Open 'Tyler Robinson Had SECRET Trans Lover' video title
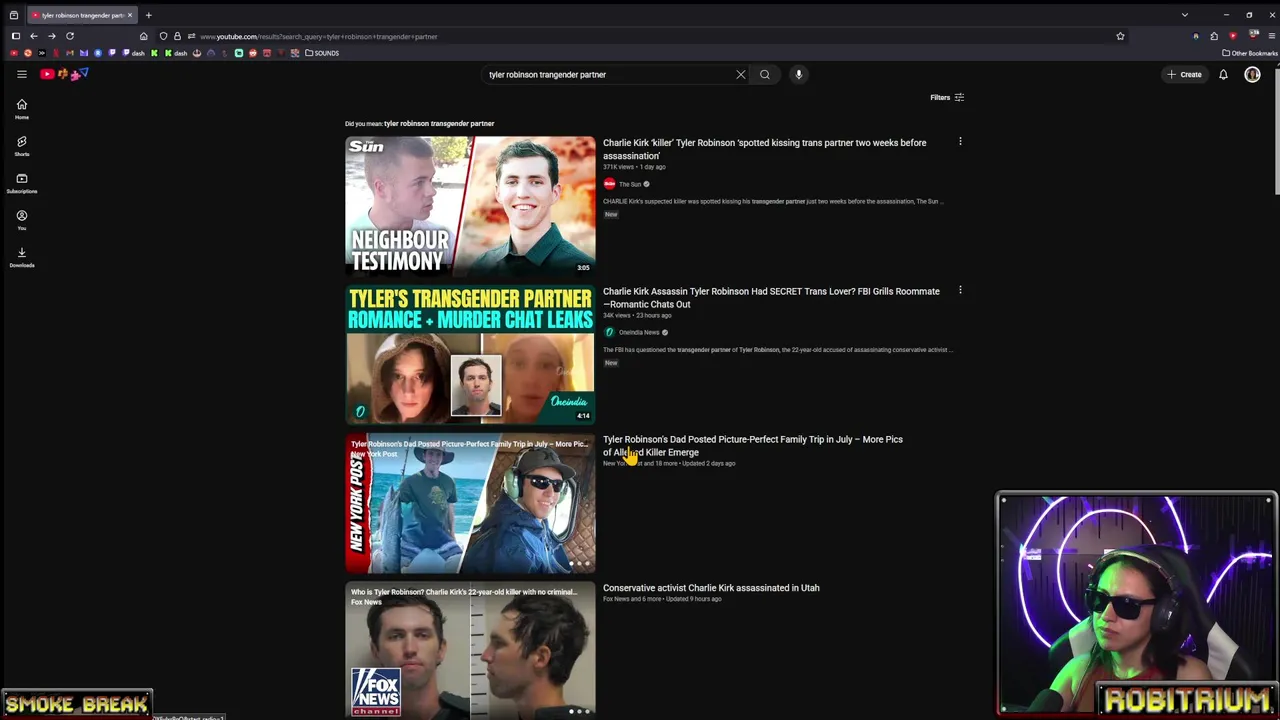The image size is (1280, 720). click(771, 297)
